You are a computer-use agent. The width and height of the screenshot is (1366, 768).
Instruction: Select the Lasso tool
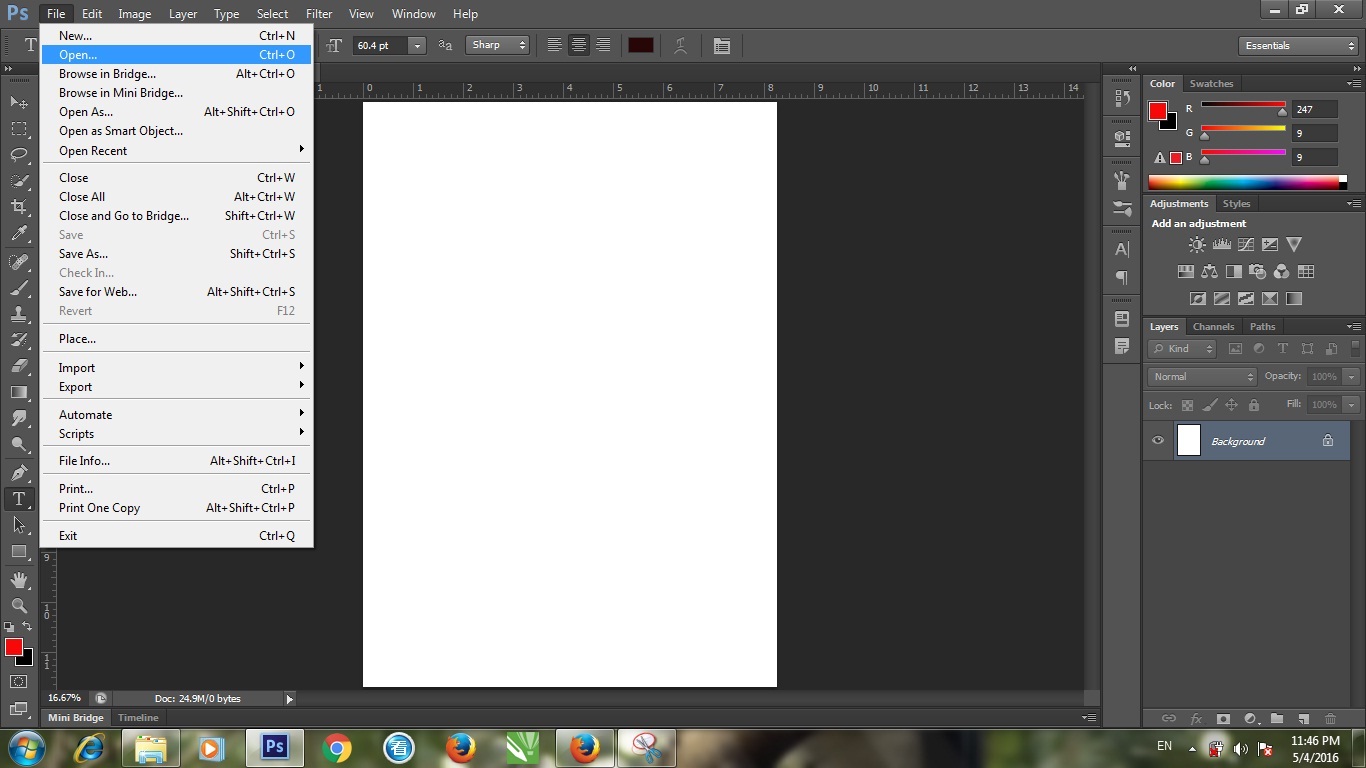(x=19, y=155)
